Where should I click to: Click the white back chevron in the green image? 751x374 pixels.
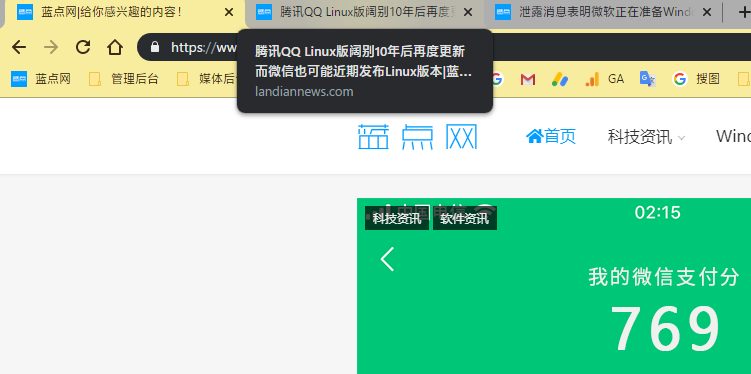(387, 259)
